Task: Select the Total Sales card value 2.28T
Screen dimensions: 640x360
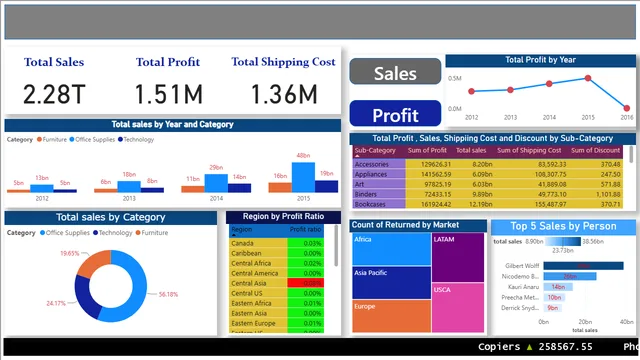Action: click(54, 94)
